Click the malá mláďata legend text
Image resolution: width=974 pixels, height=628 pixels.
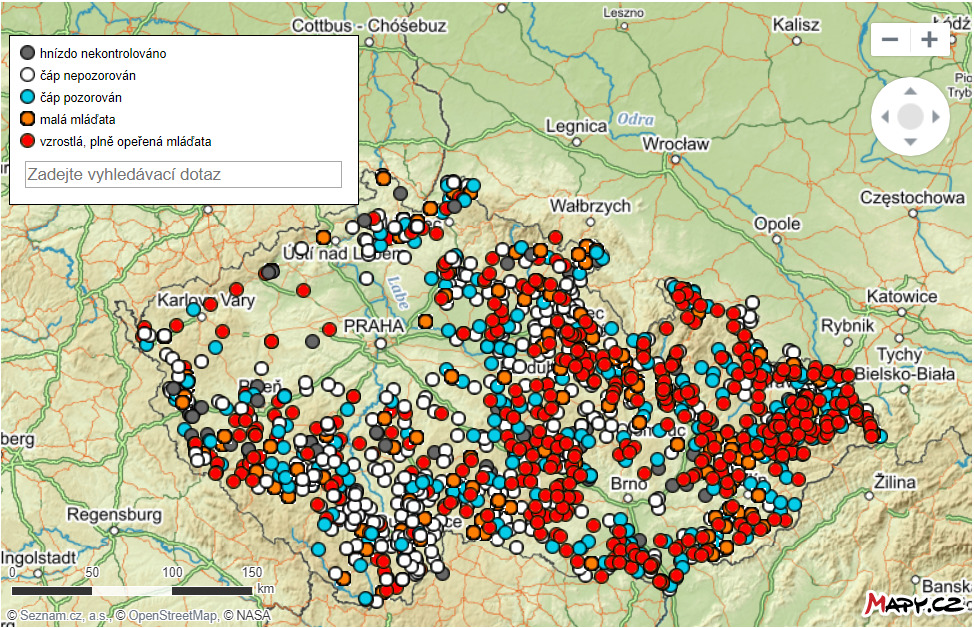click(78, 119)
